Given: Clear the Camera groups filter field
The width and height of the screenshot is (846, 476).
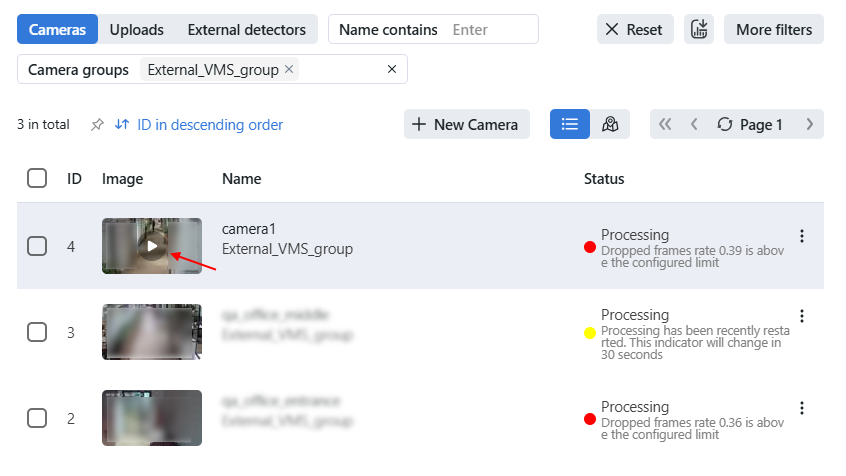Looking at the screenshot, I should pos(392,69).
